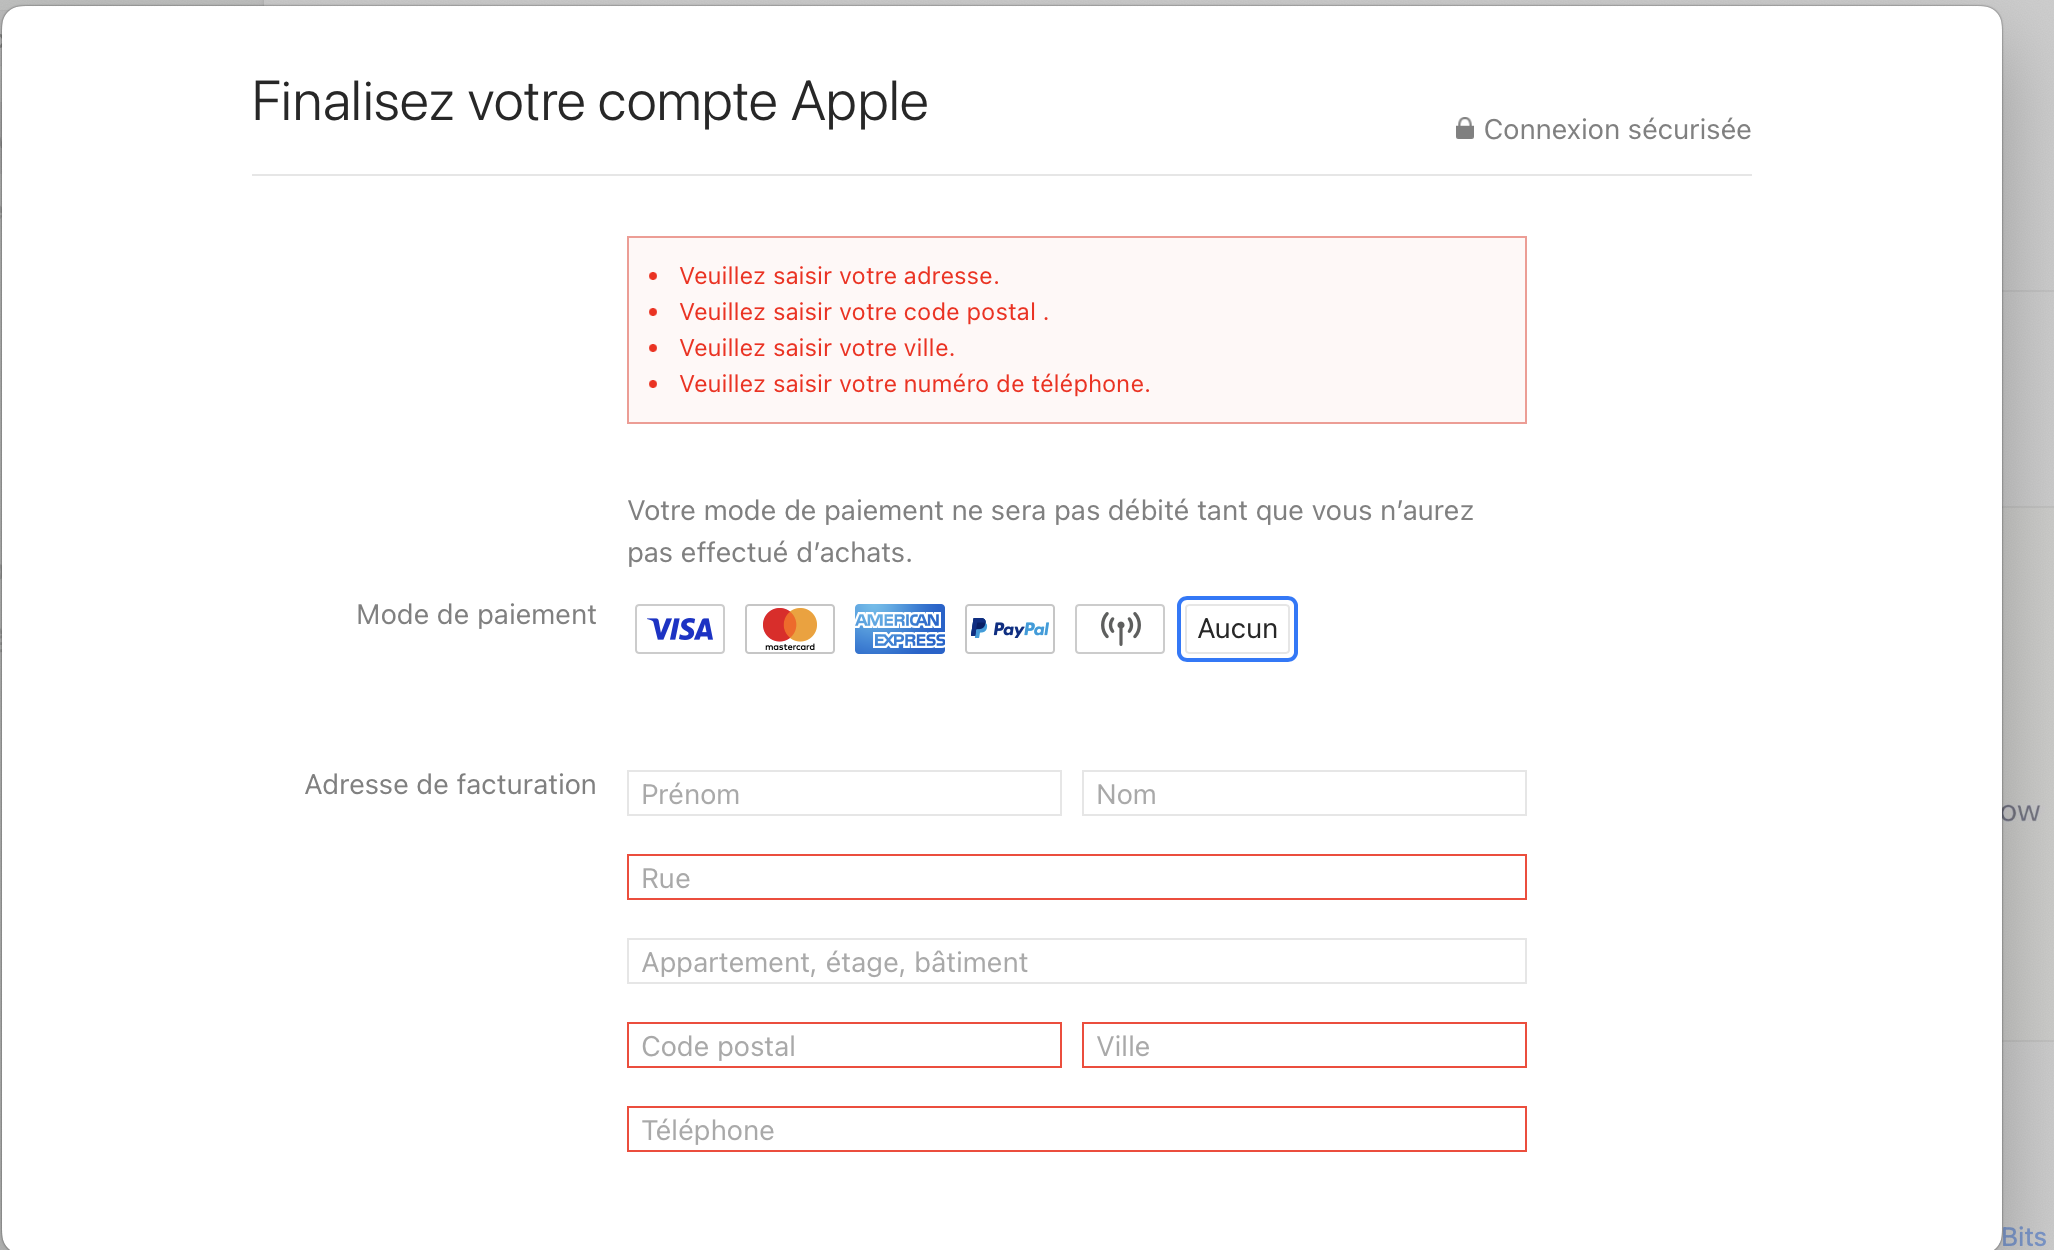Select PayPal as payment method
Screen dimensions: 2054x1250
coord(1010,629)
